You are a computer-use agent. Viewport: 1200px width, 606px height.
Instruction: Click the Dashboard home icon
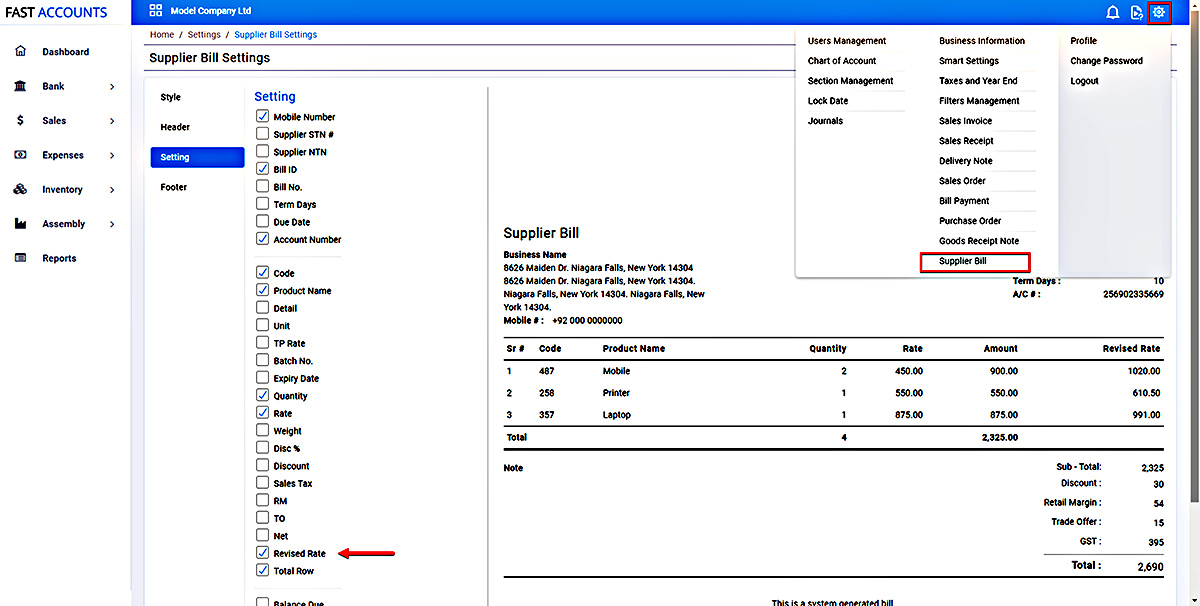click(21, 51)
